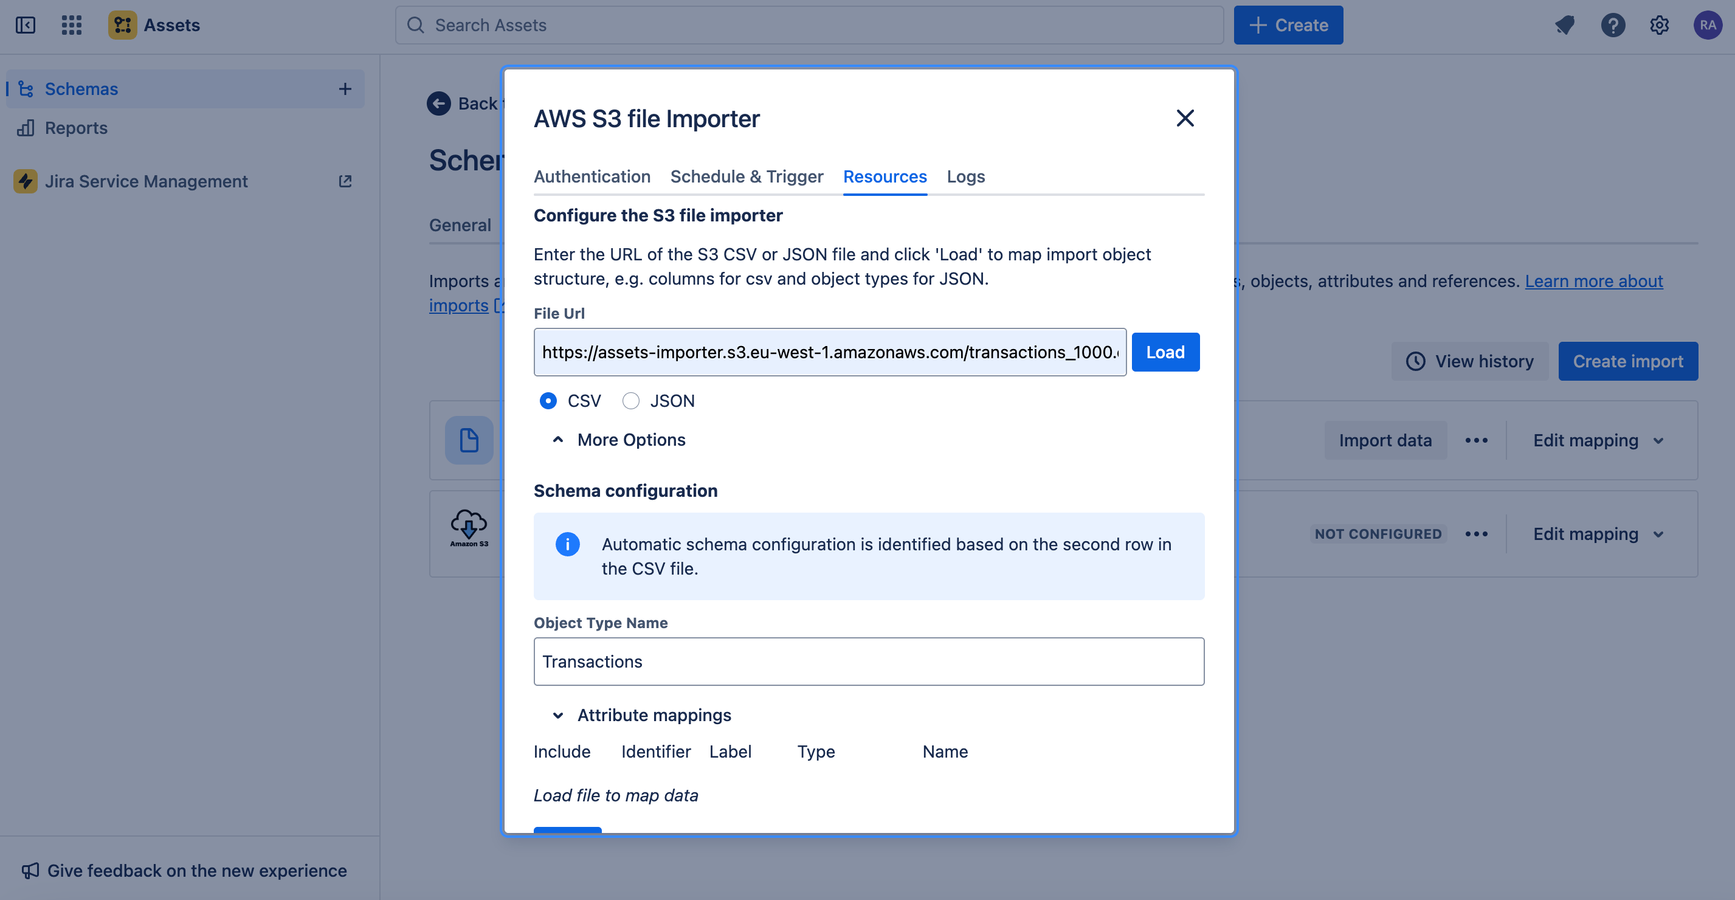Click the Name column header
The width and height of the screenshot is (1735, 900).
click(x=945, y=752)
